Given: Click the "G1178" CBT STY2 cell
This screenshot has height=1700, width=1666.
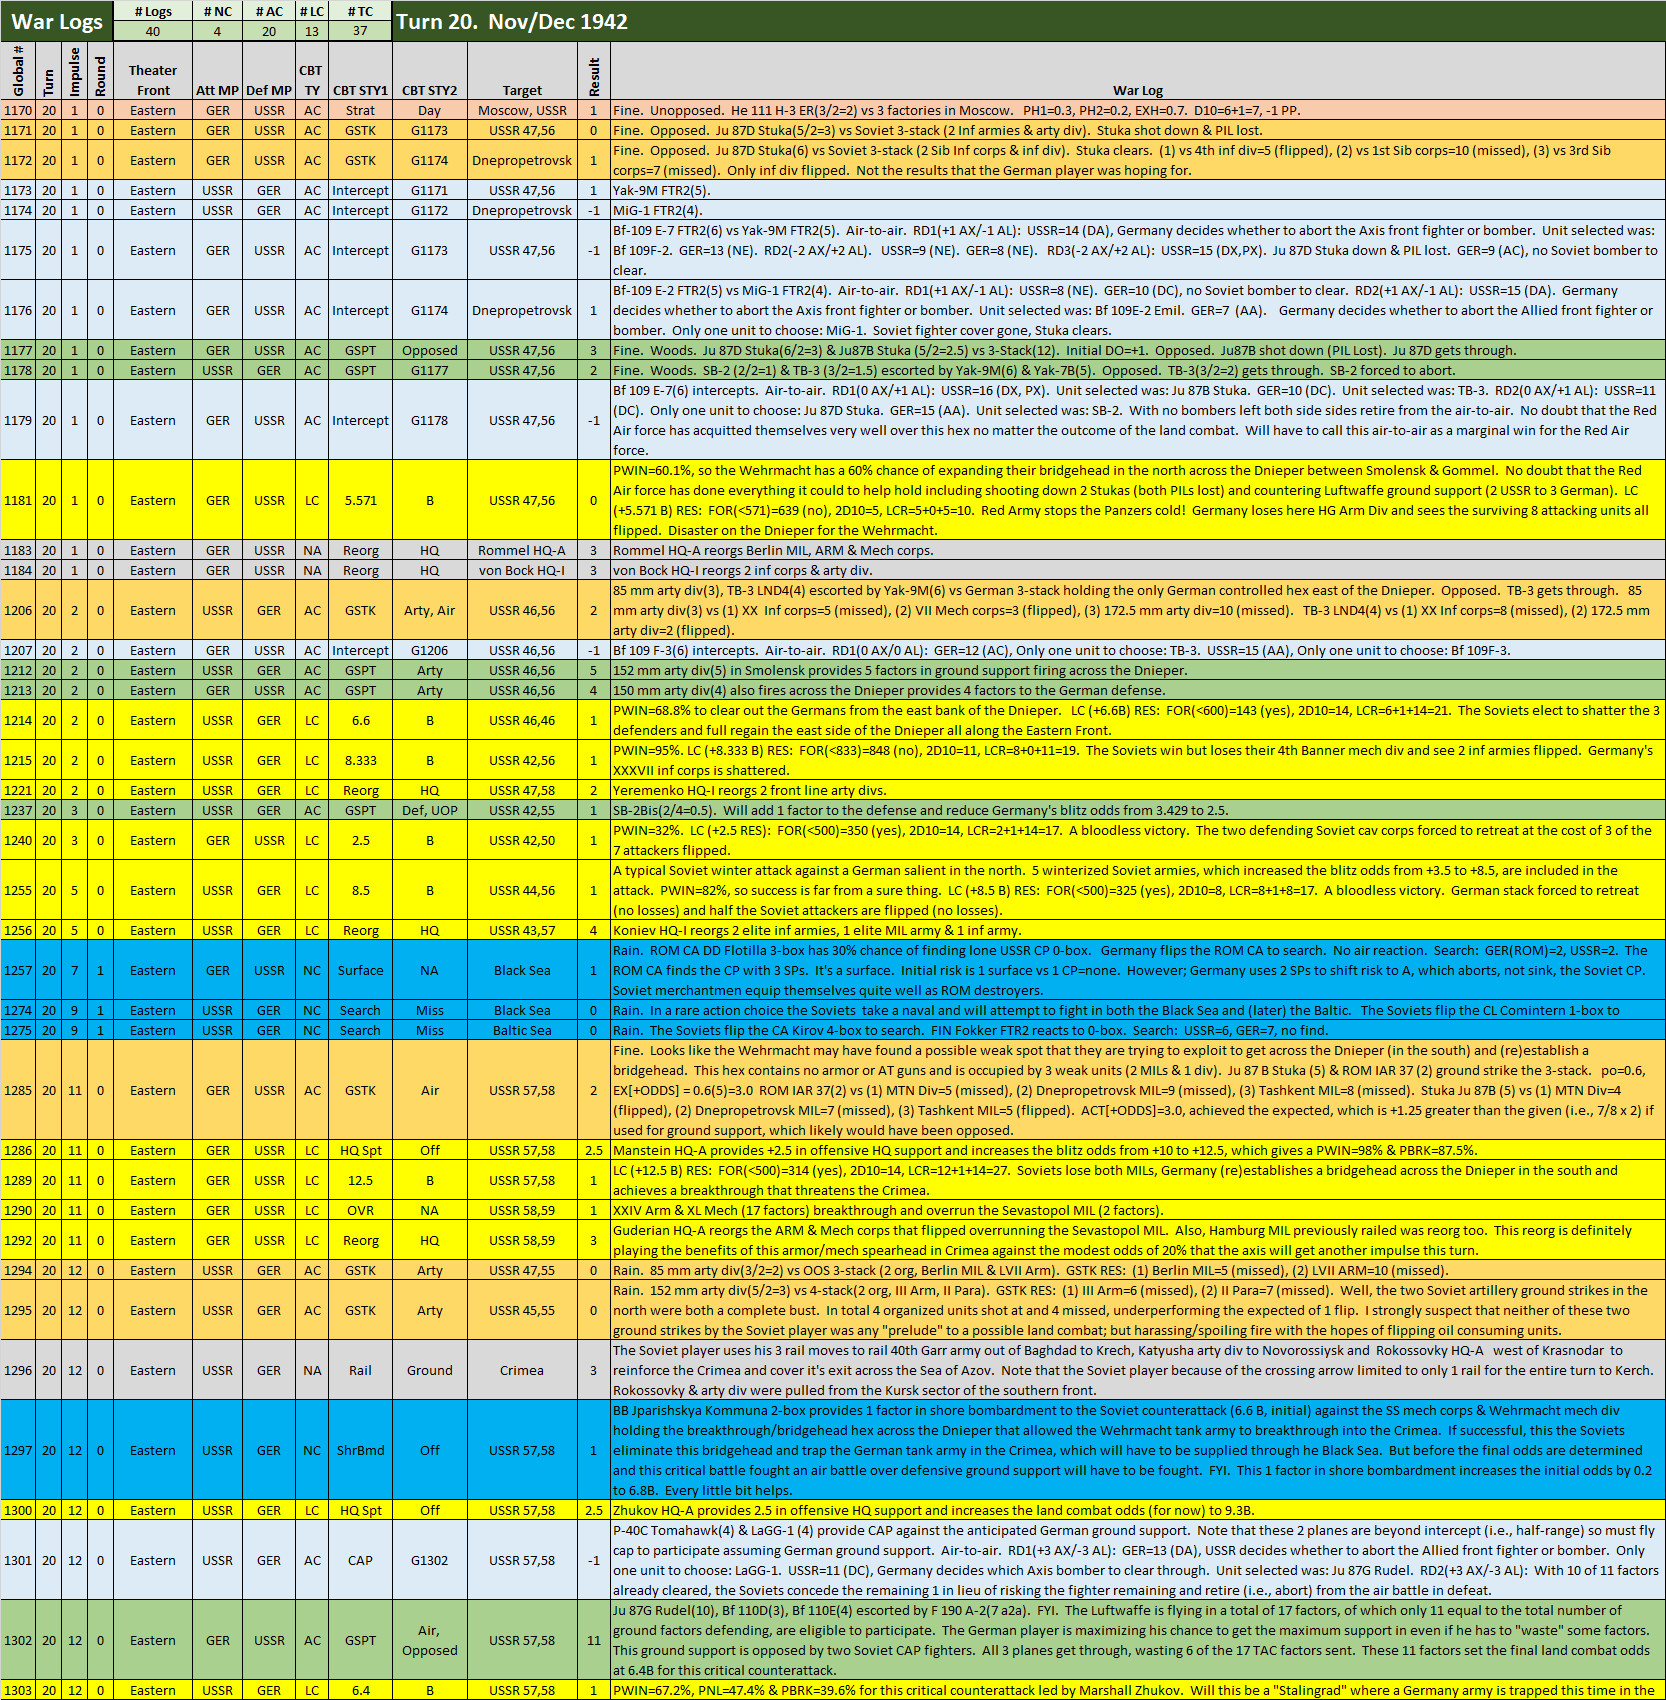Looking at the screenshot, I should point(430,420).
